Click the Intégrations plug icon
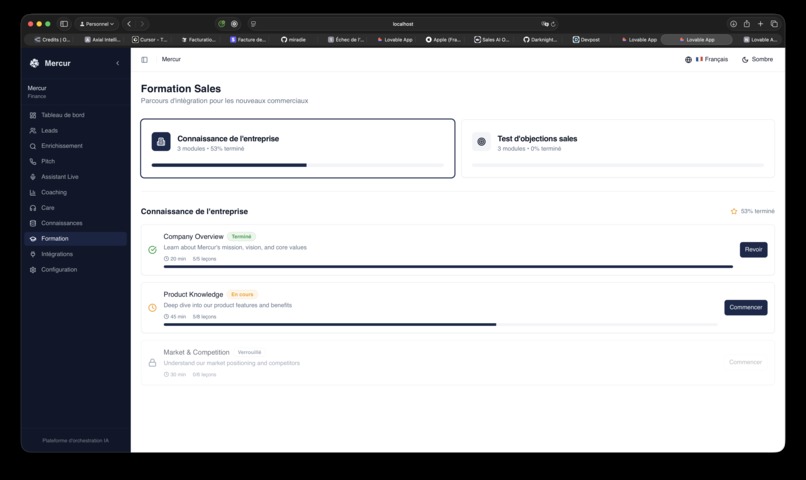Image resolution: width=806 pixels, height=480 pixels. (33, 254)
